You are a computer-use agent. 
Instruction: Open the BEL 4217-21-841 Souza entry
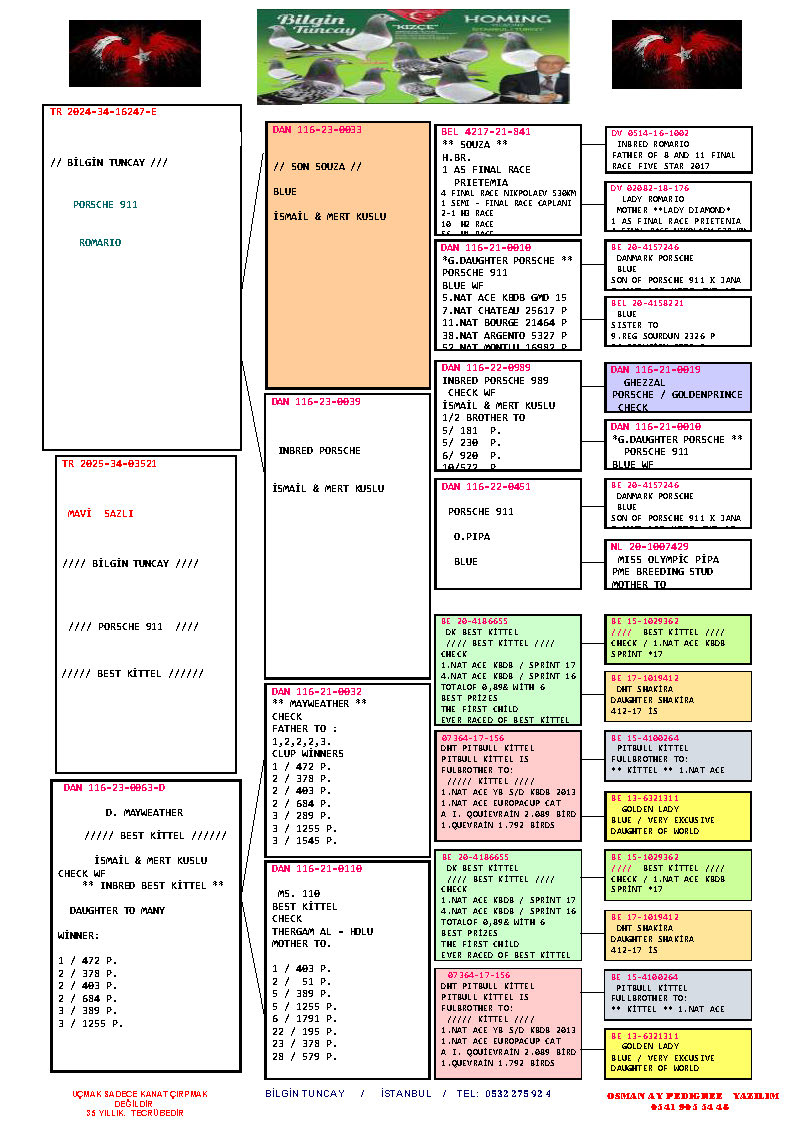coord(509,179)
